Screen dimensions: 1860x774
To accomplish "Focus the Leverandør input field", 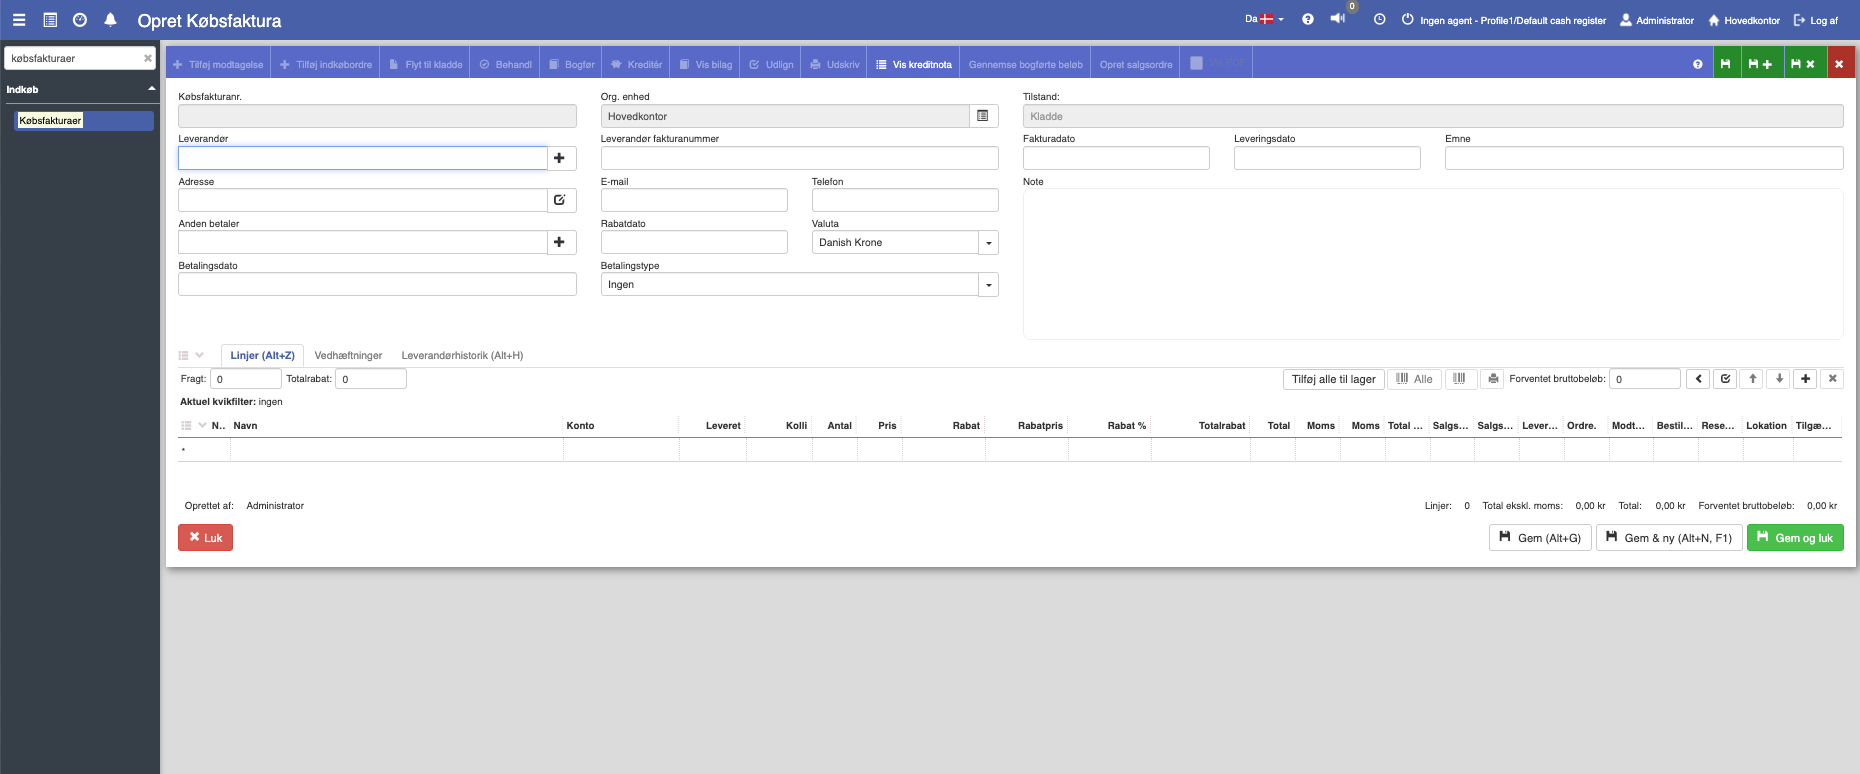I will 363,158.
